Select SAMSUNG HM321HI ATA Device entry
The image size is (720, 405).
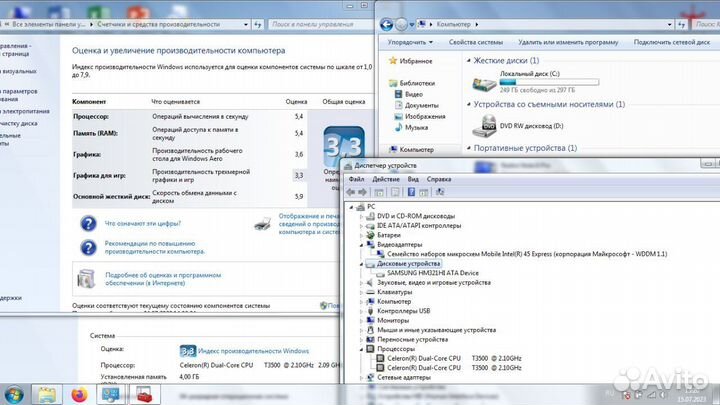click(x=433, y=273)
